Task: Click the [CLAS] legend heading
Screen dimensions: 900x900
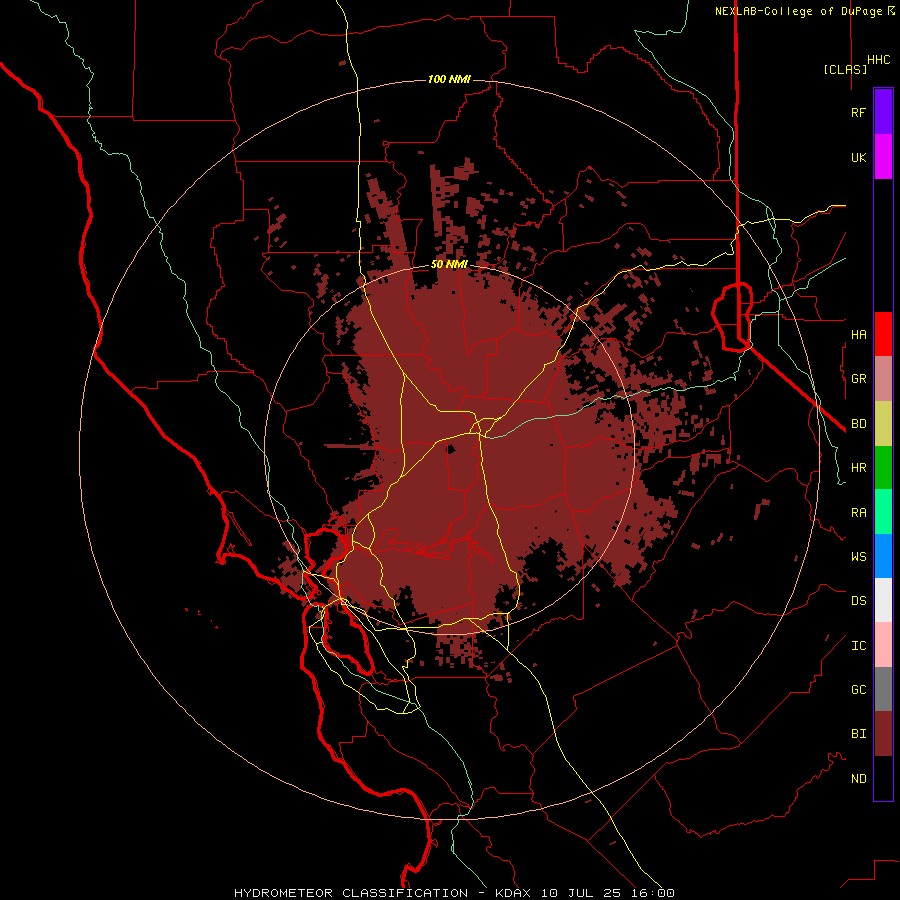Action: pyautogui.click(x=845, y=69)
